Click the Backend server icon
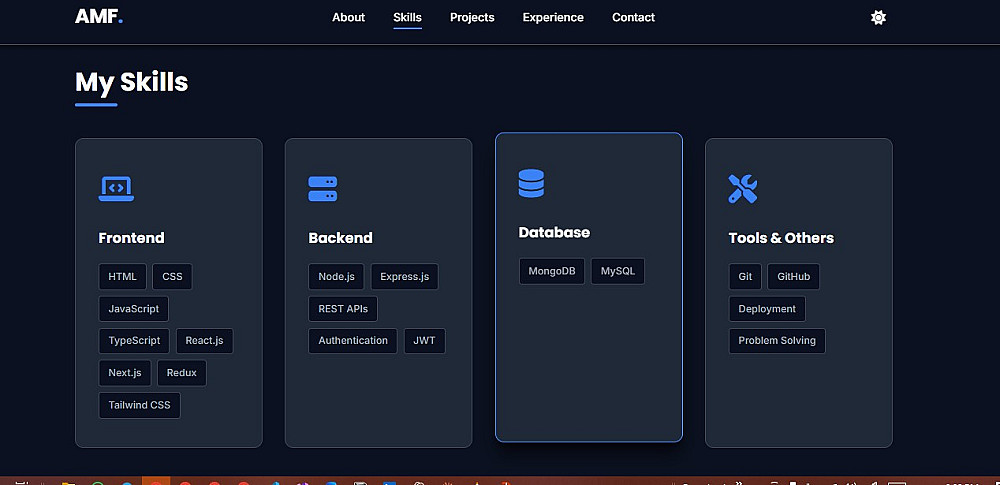1000x485 pixels. [x=323, y=189]
